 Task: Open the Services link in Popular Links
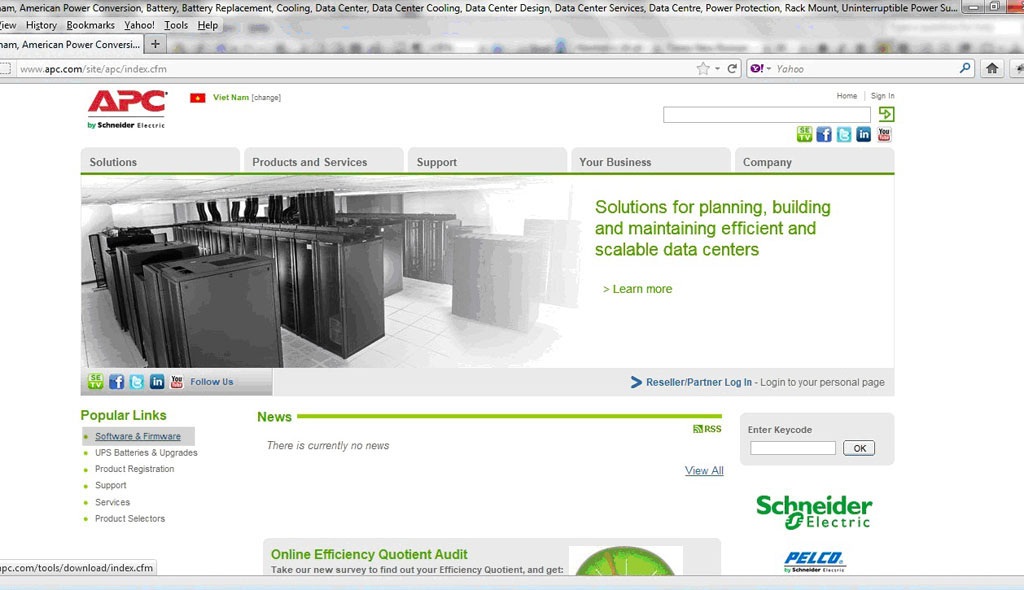click(x=112, y=502)
